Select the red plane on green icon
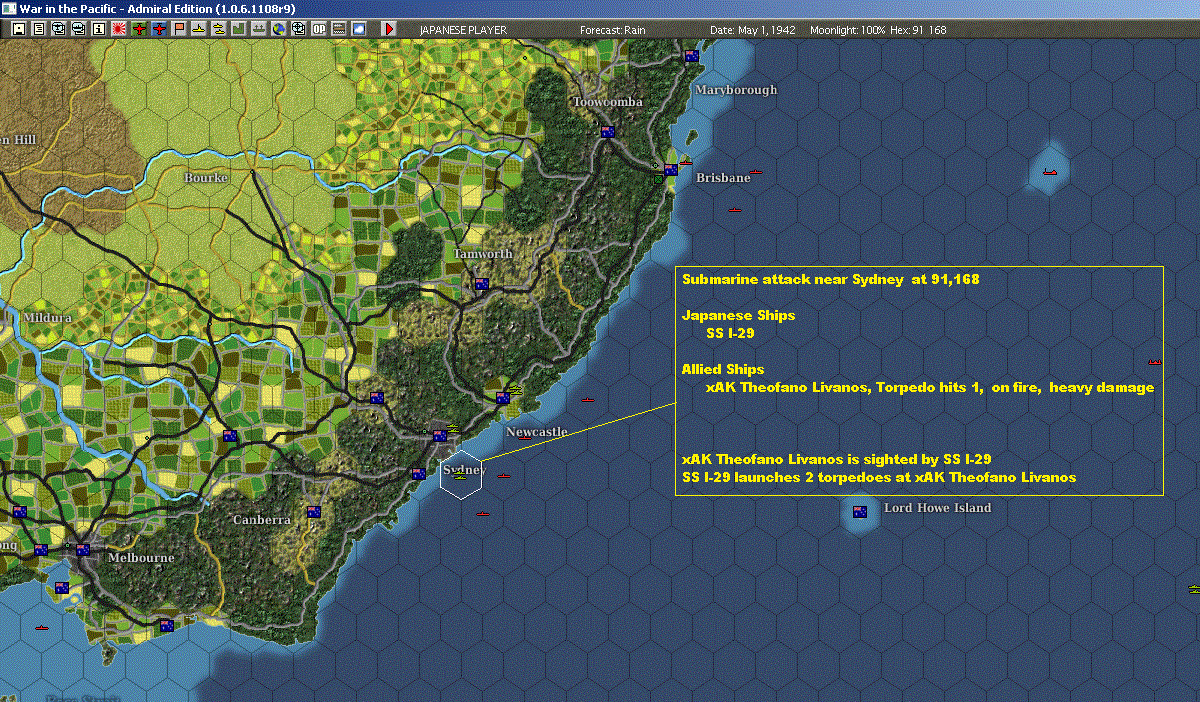This screenshot has height=702, width=1200. 139,29
